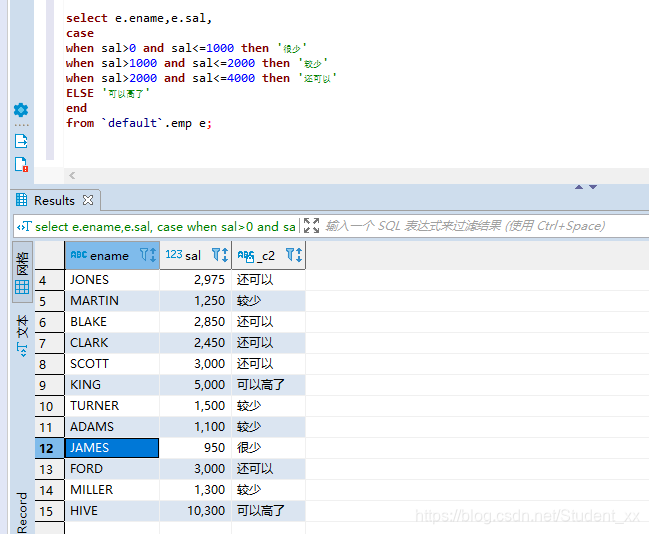Screen dimensions: 649x534
Task: Switch to the grid view side tab
Action: click(22, 272)
